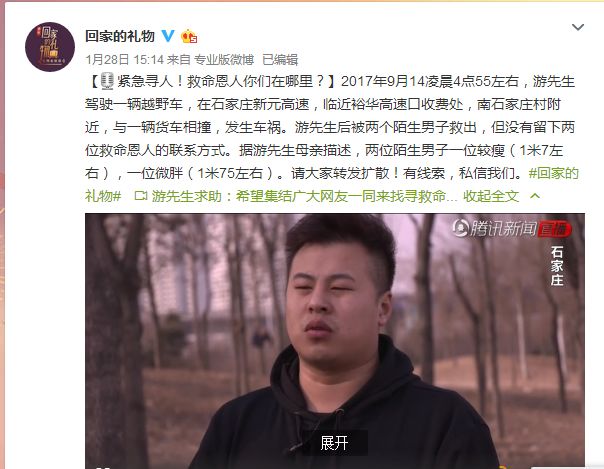Screen dimensions: 604x469
Task: Expand the video with 展开 button
Action: click(334, 443)
